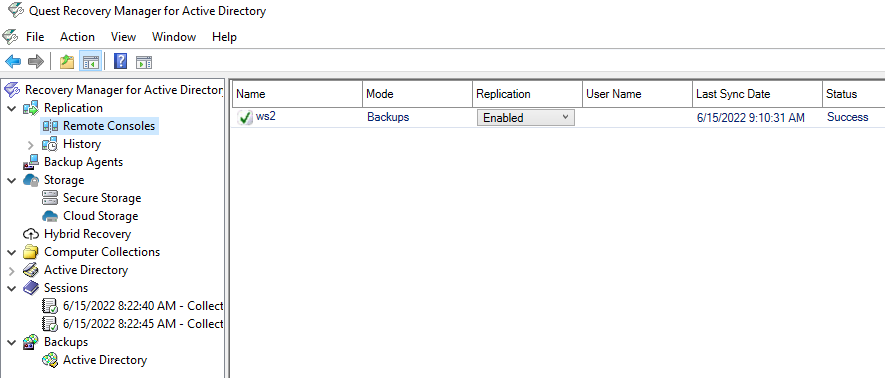Click the 8:22:40 AM session icon

(x=50, y=306)
